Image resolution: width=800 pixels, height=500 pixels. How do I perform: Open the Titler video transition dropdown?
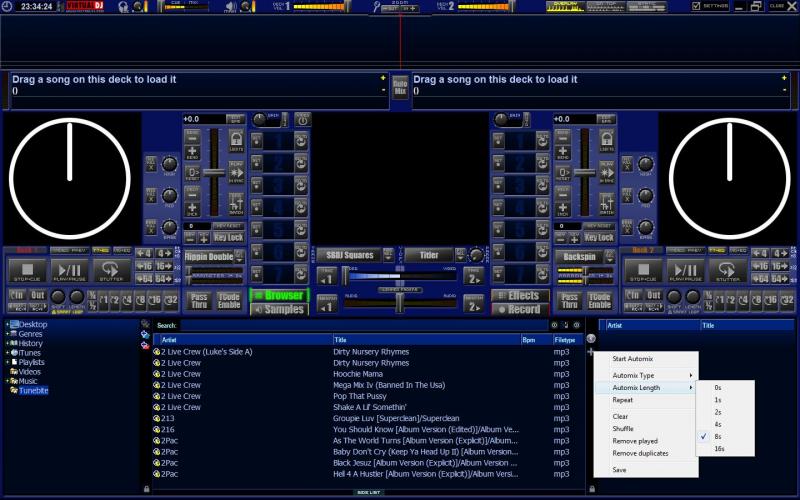(x=461, y=255)
